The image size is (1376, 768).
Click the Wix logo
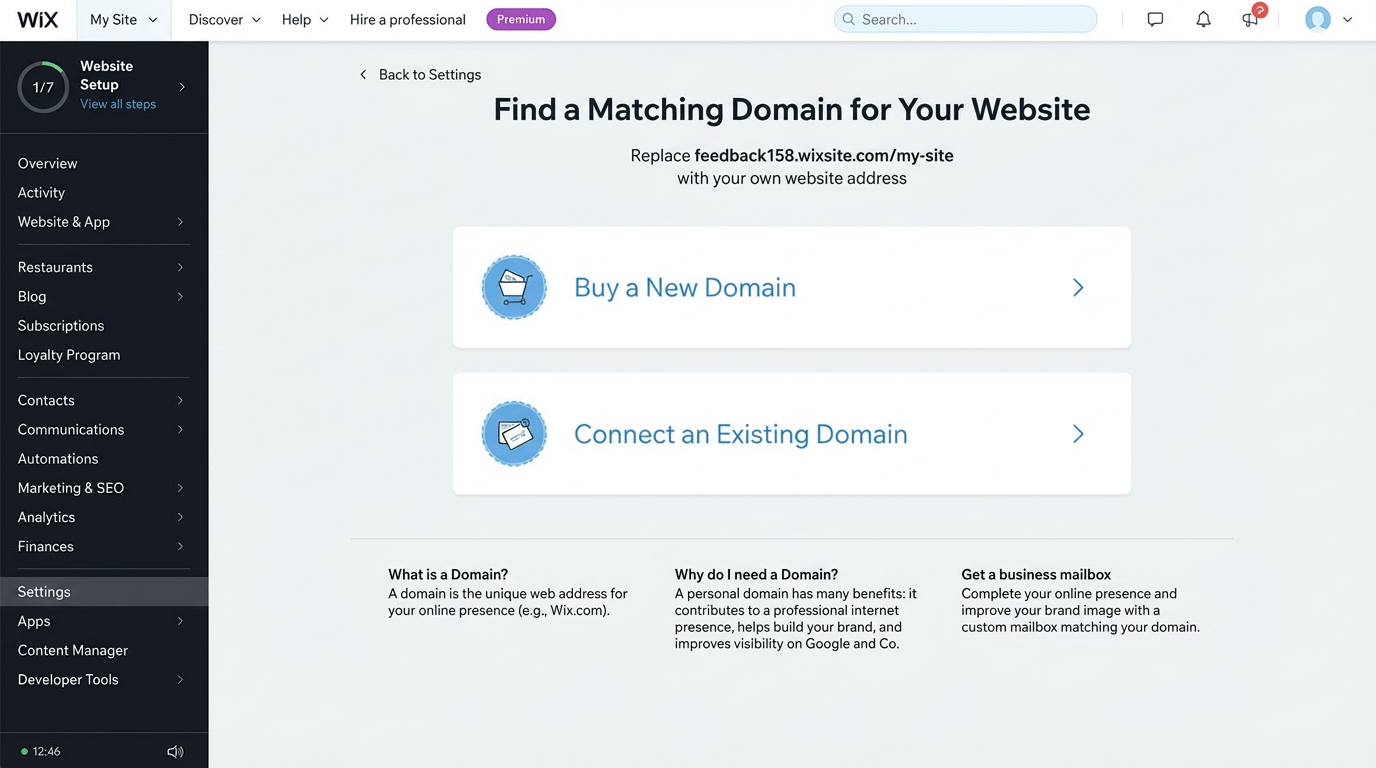click(x=37, y=18)
